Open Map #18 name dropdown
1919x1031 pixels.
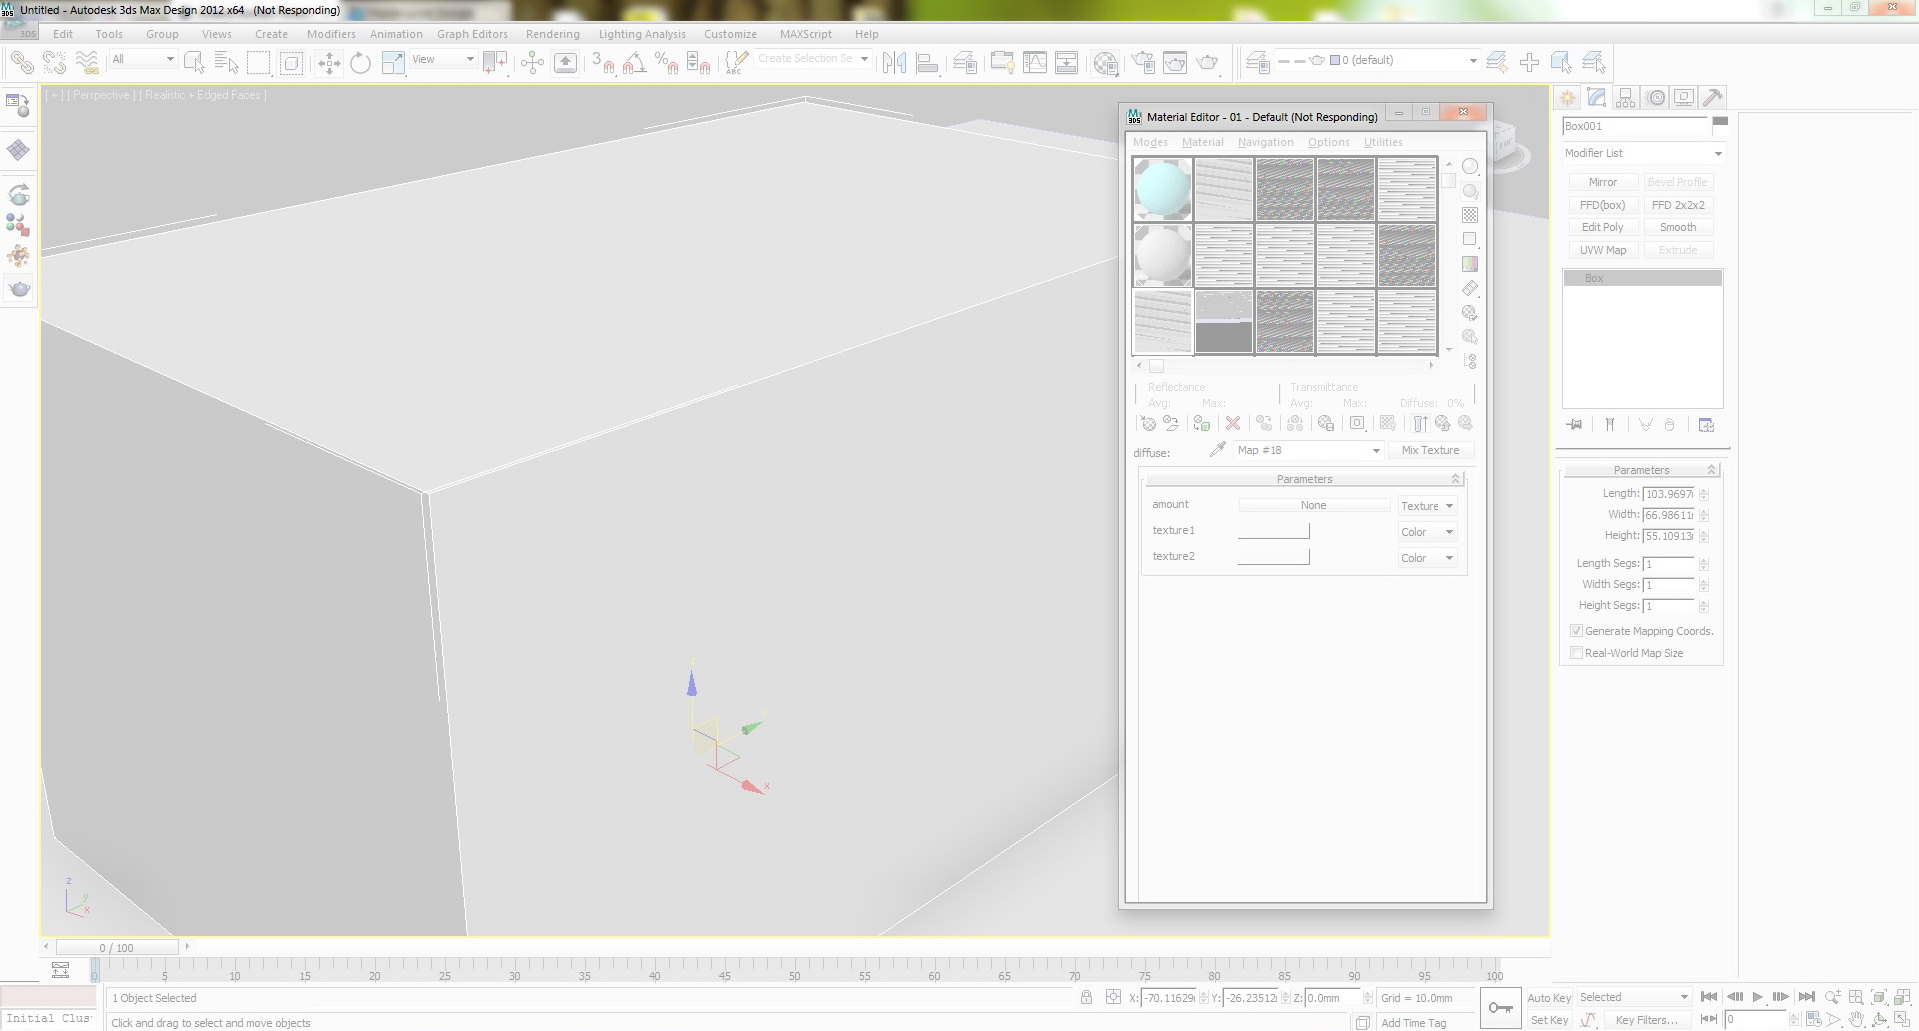coord(1308,450)
